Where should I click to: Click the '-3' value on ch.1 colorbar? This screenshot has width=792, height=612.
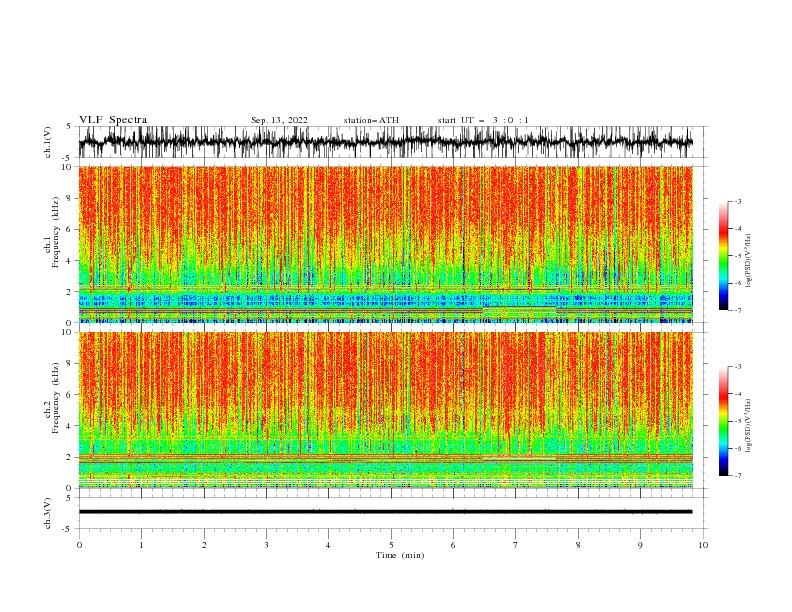coord(737,201)
